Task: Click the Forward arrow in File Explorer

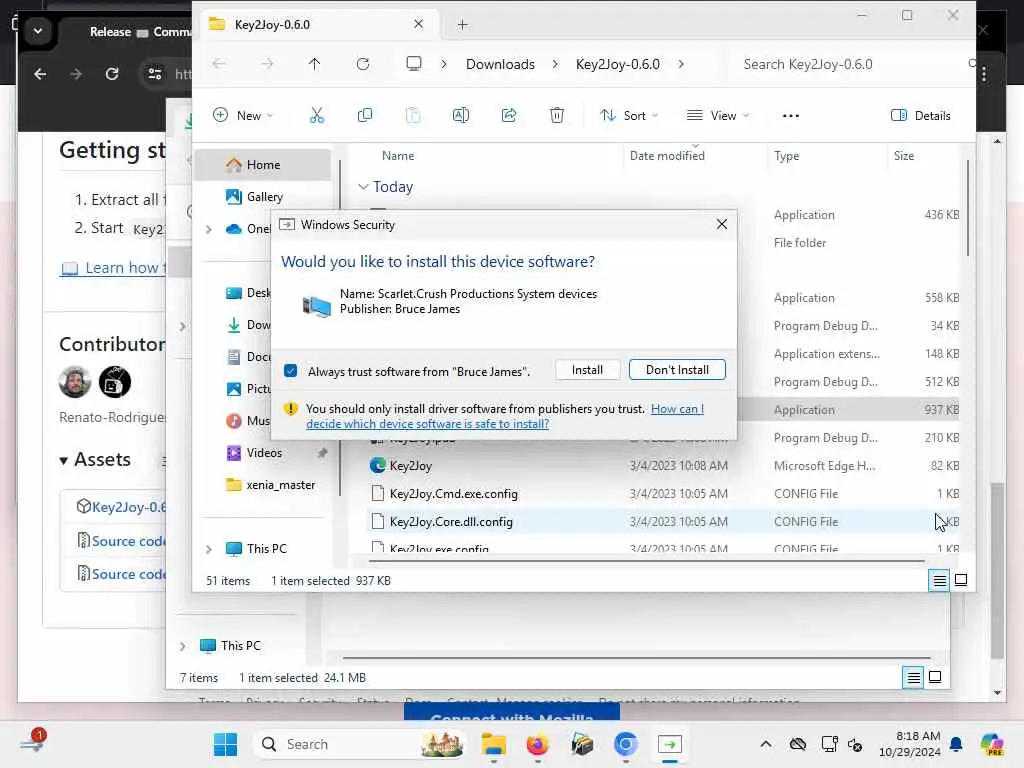Action: 267,64
